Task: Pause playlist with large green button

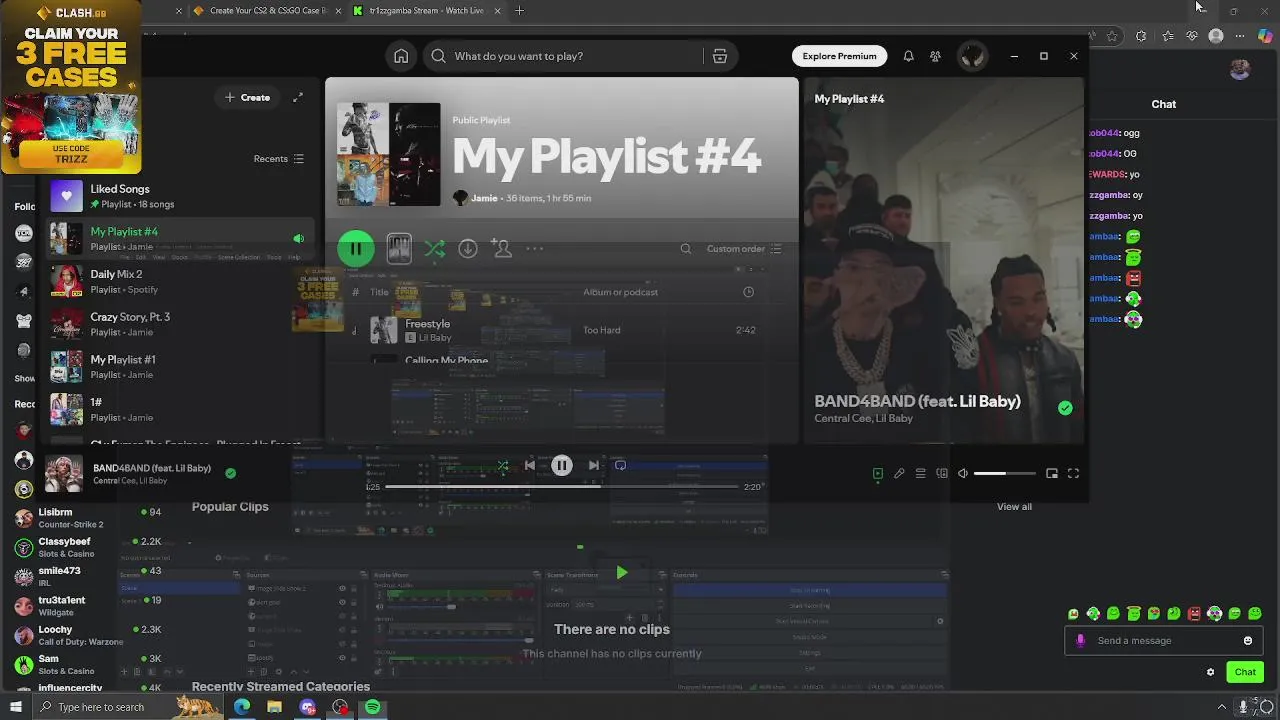Action: pyautogui.click(x=356, y=248)
